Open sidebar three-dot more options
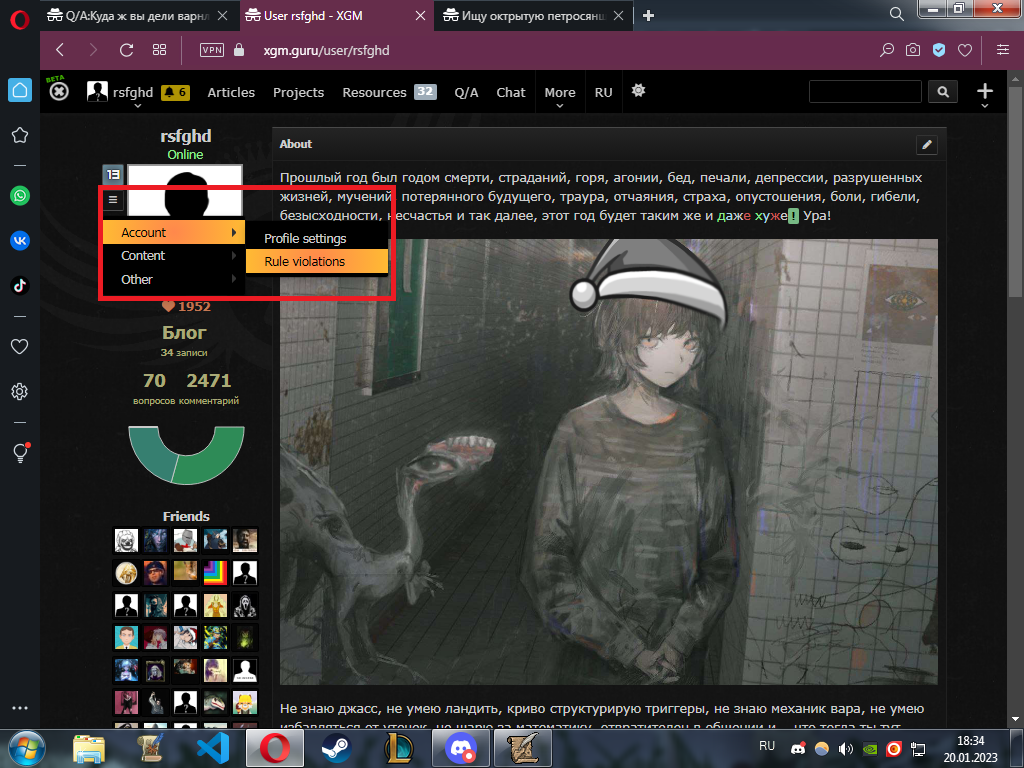This screenshot has width=1024, height=768. click(x=20, y=708)
